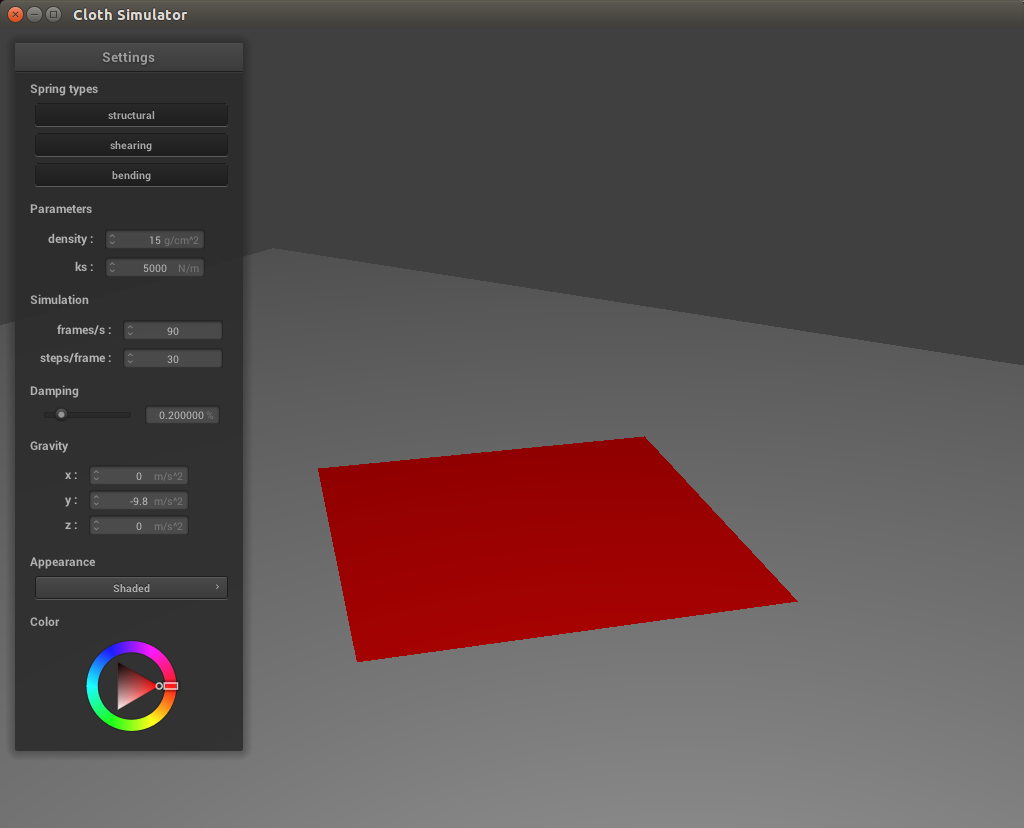Toggle the shearing spring type button
The image size is (1024, 828).
click(131, 145)
